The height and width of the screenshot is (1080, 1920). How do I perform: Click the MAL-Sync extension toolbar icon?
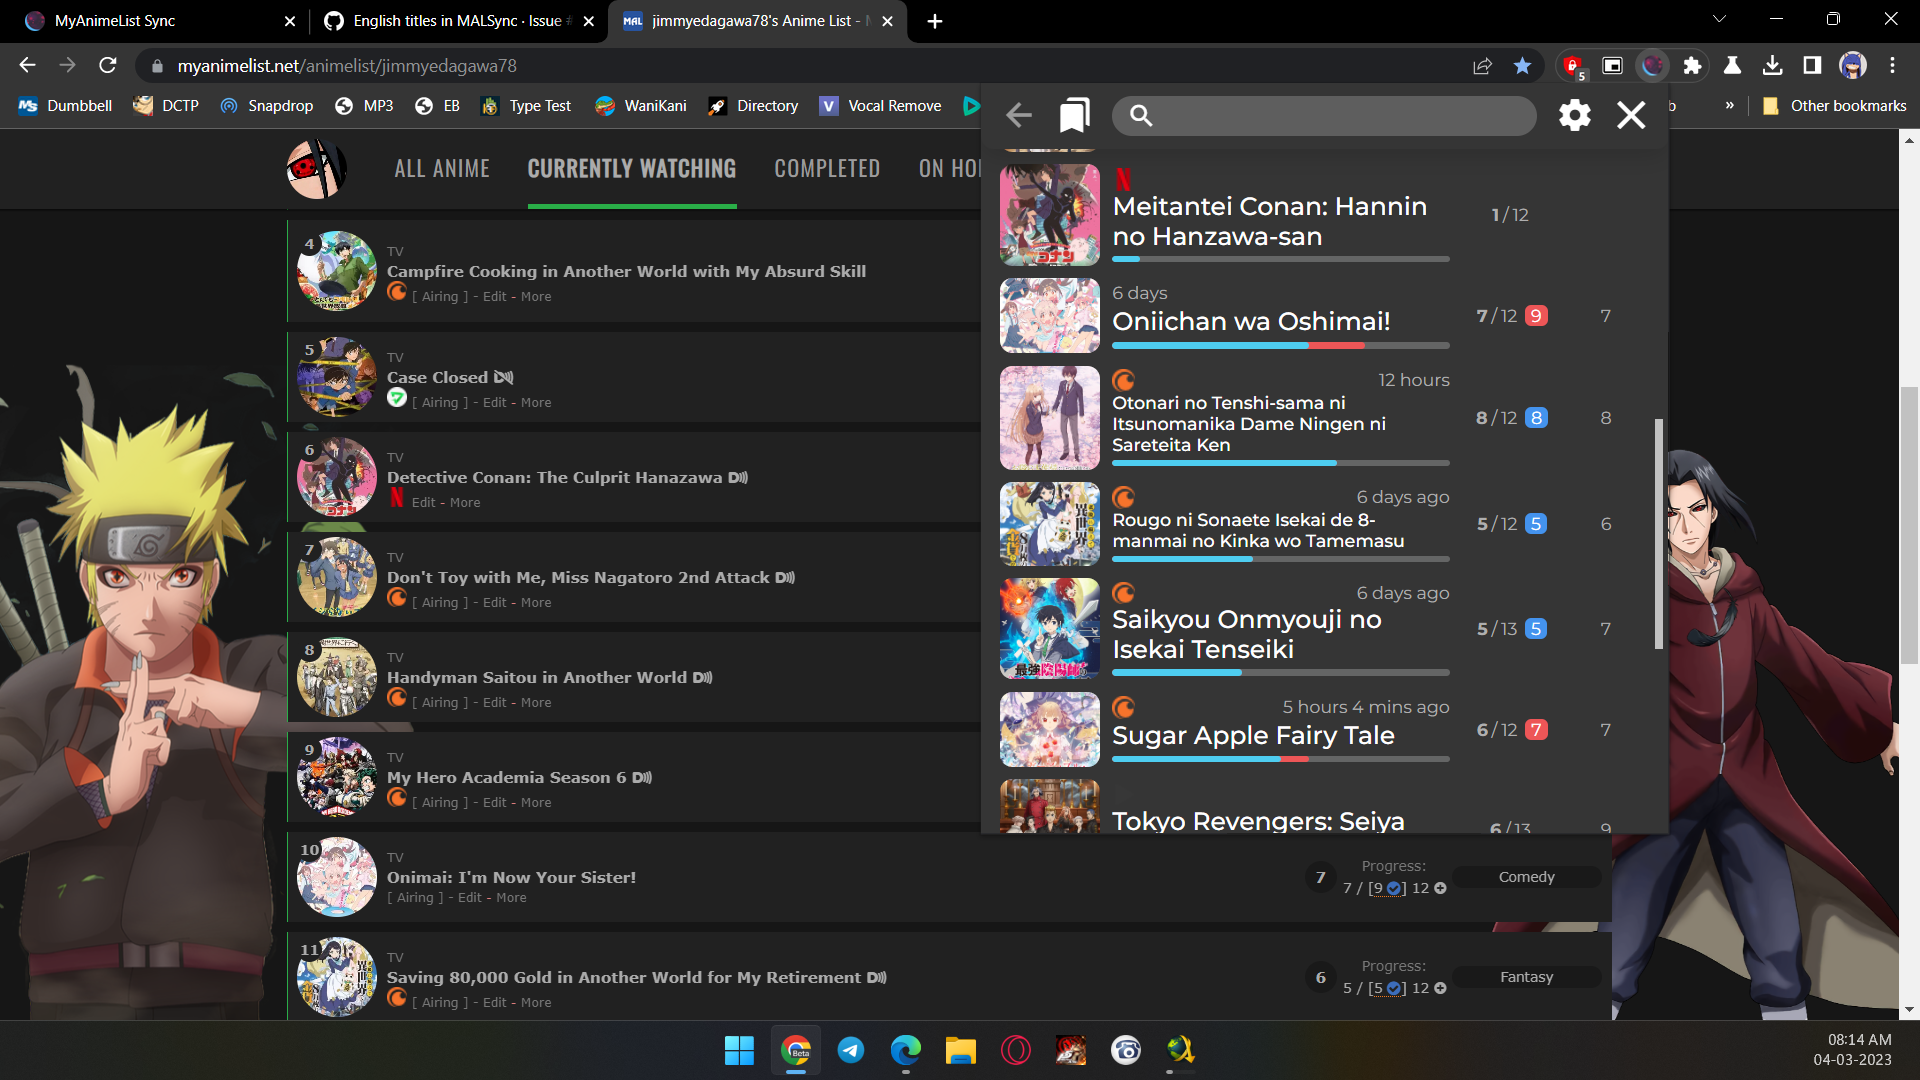point(1652,65)
